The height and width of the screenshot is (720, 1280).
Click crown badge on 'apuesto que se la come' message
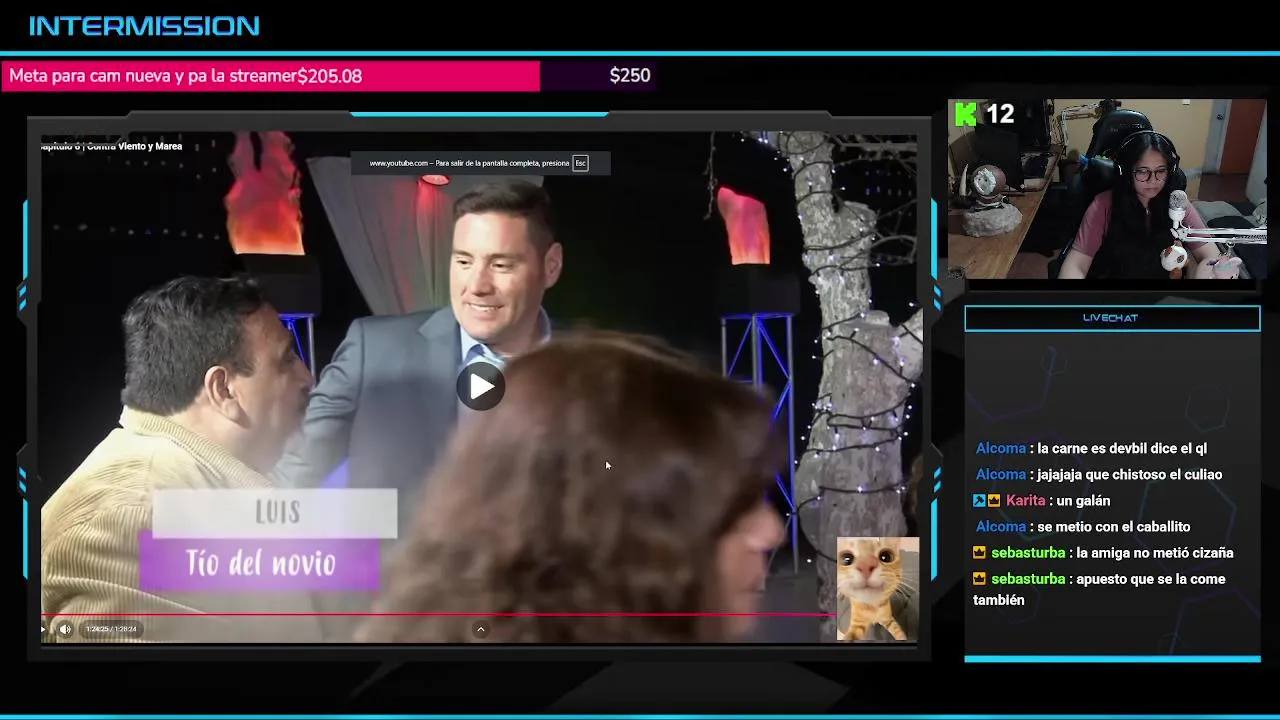pyautogui.click(x=980, y=578)
